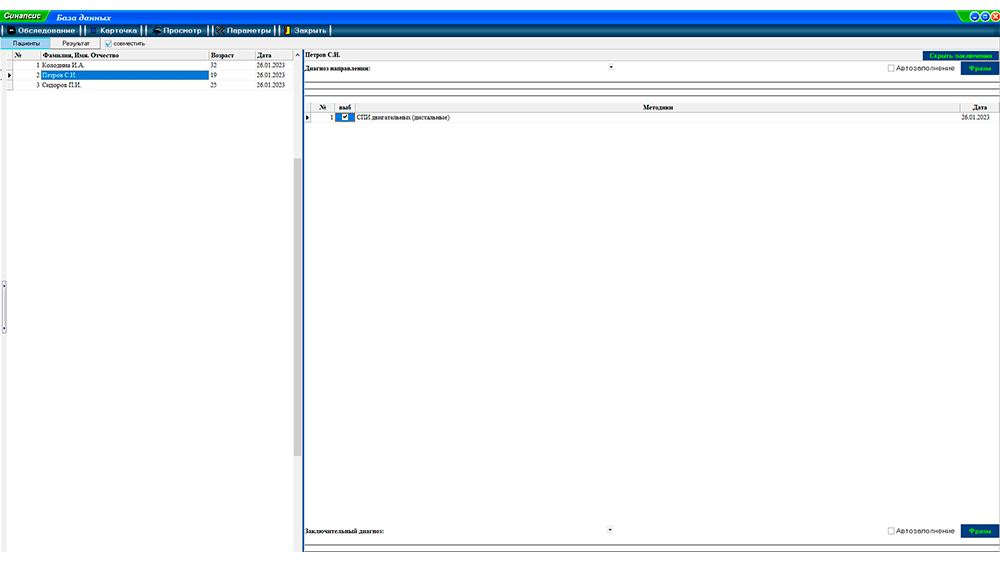Open the Карточка toolbar item
1000x563 pixels.
coord(114,31)
